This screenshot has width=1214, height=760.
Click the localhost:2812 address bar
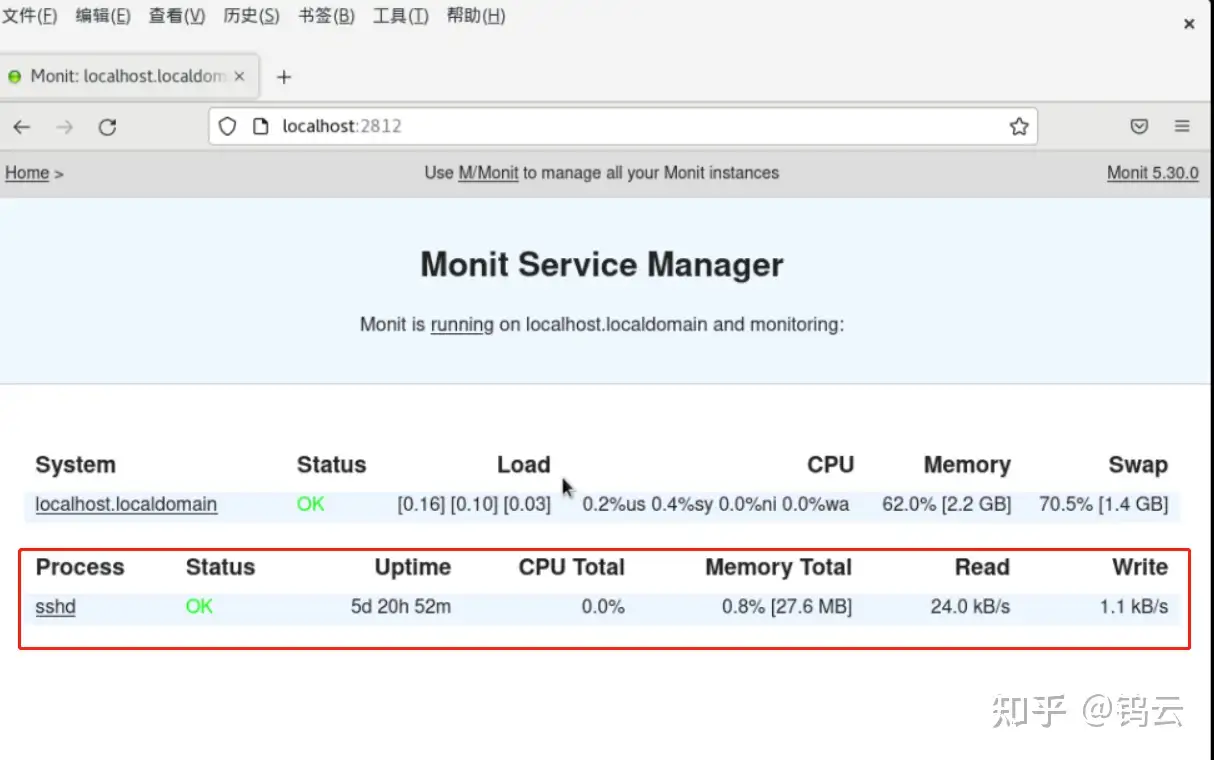pyautogui.click(x=623, y=127)
